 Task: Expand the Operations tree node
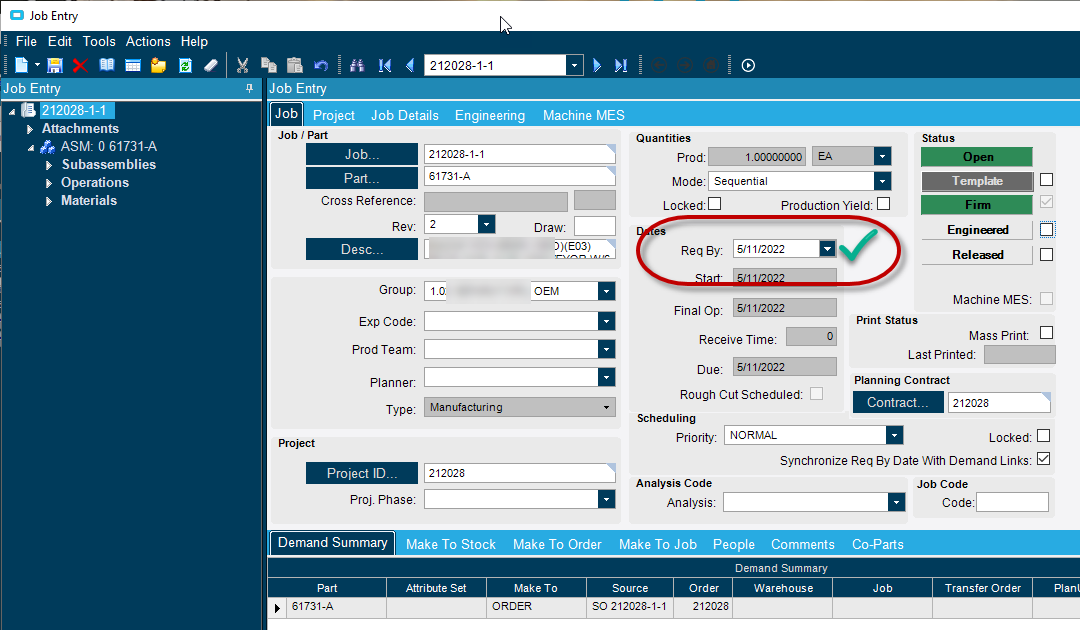pyautogui.click(x=49, y=183)
